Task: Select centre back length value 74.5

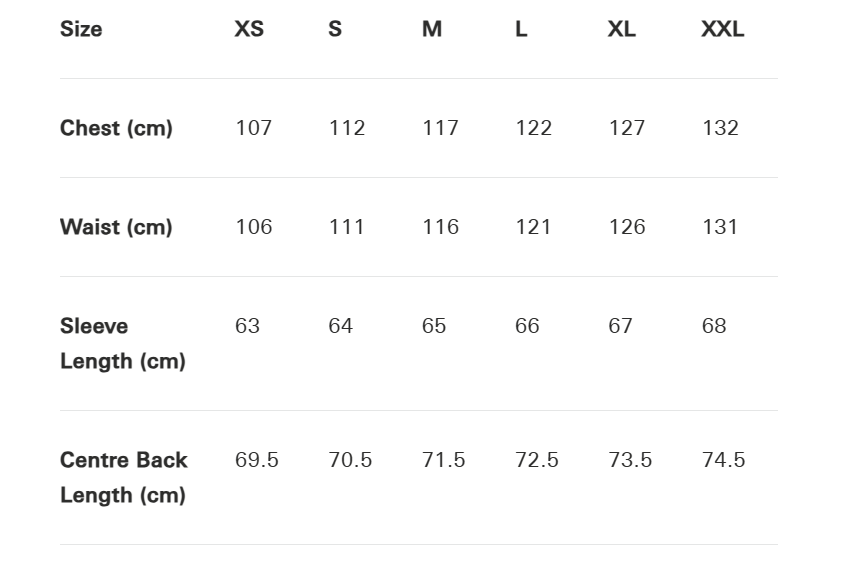Action: coord(723,460)
